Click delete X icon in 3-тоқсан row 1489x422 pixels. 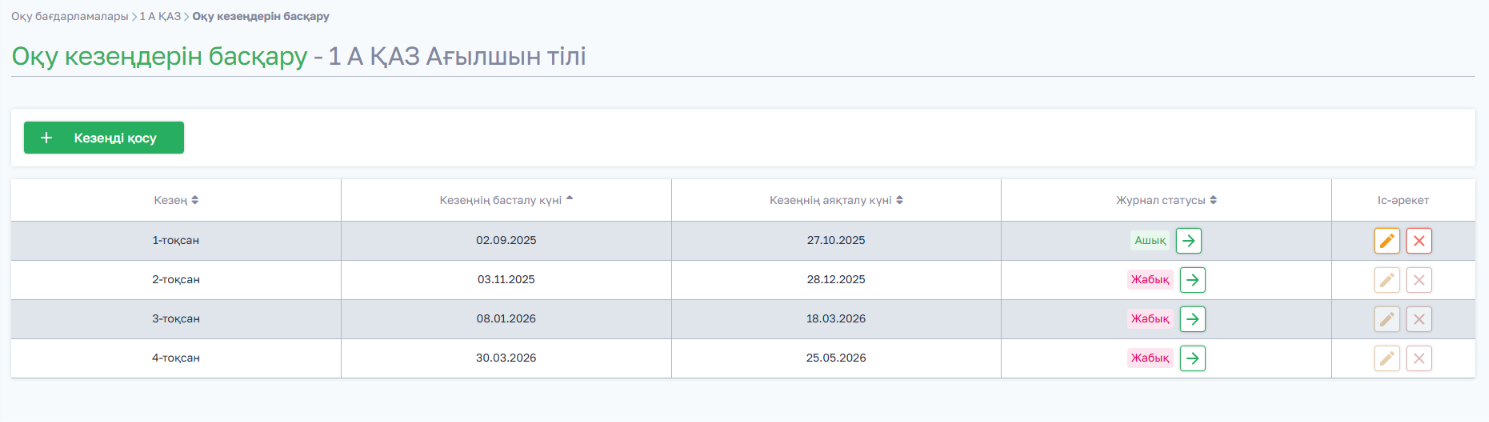click(1419, 319)
